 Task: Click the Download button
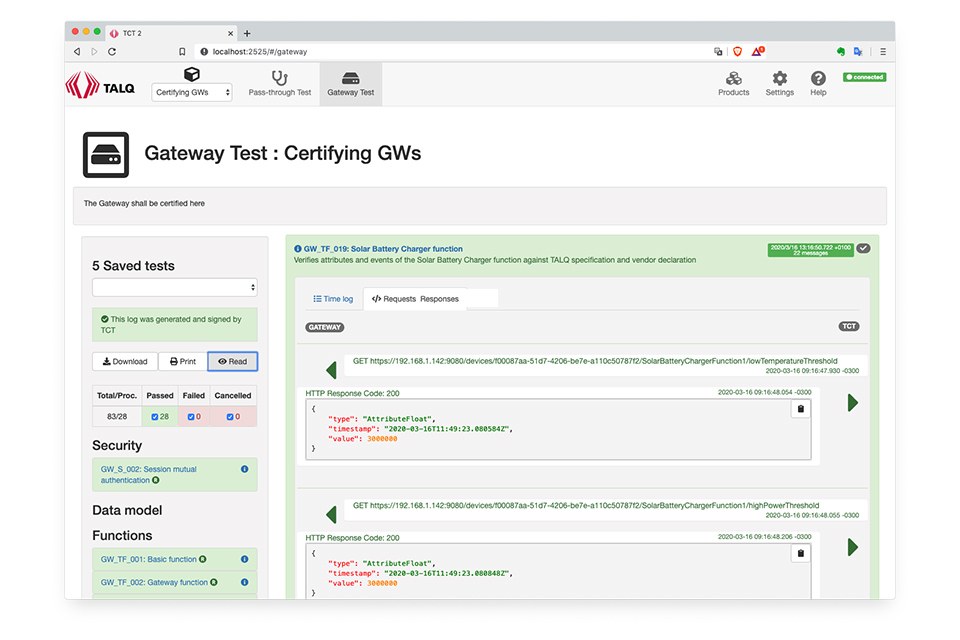tap(125, 362)
